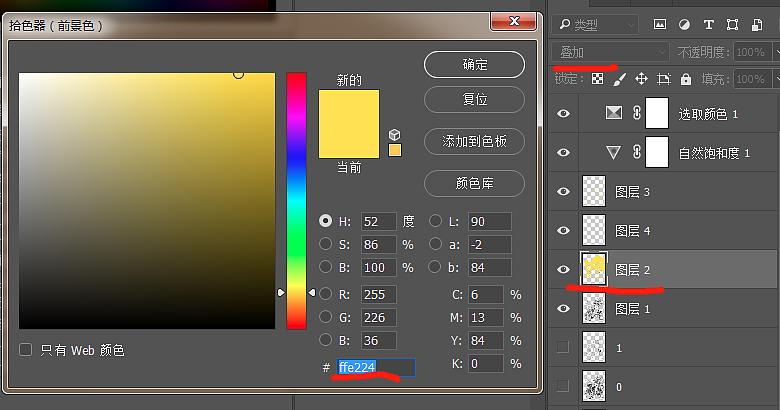Viewport: 780px width, 410px height.
Task: Select 图层 1 layer thumbnail
Action: coord(594,308)
